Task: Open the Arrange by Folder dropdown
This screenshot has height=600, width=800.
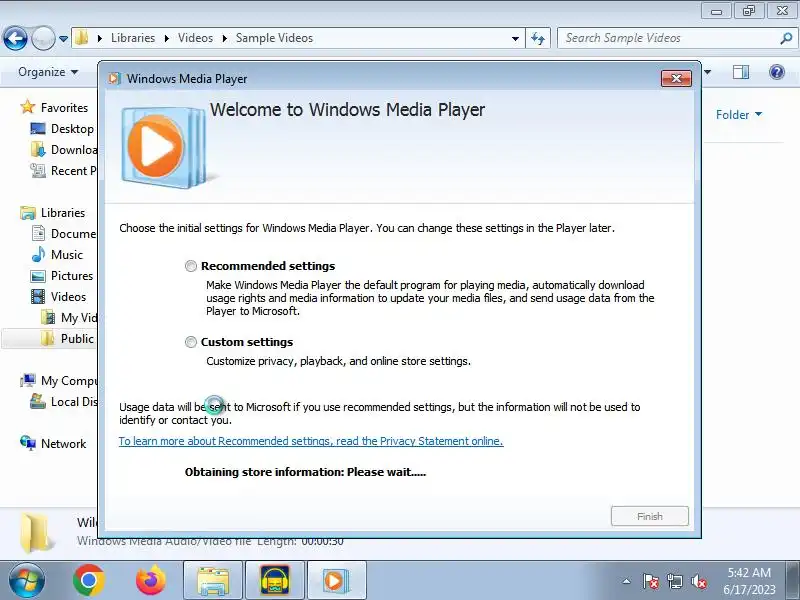Action: 739,115
